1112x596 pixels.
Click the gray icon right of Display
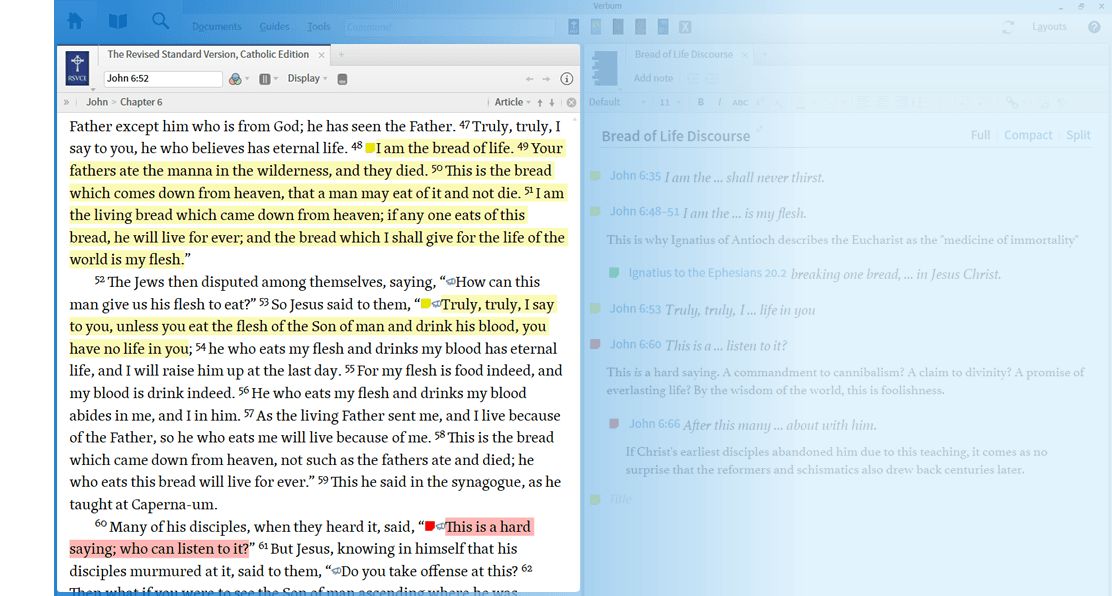pos(342,79)
